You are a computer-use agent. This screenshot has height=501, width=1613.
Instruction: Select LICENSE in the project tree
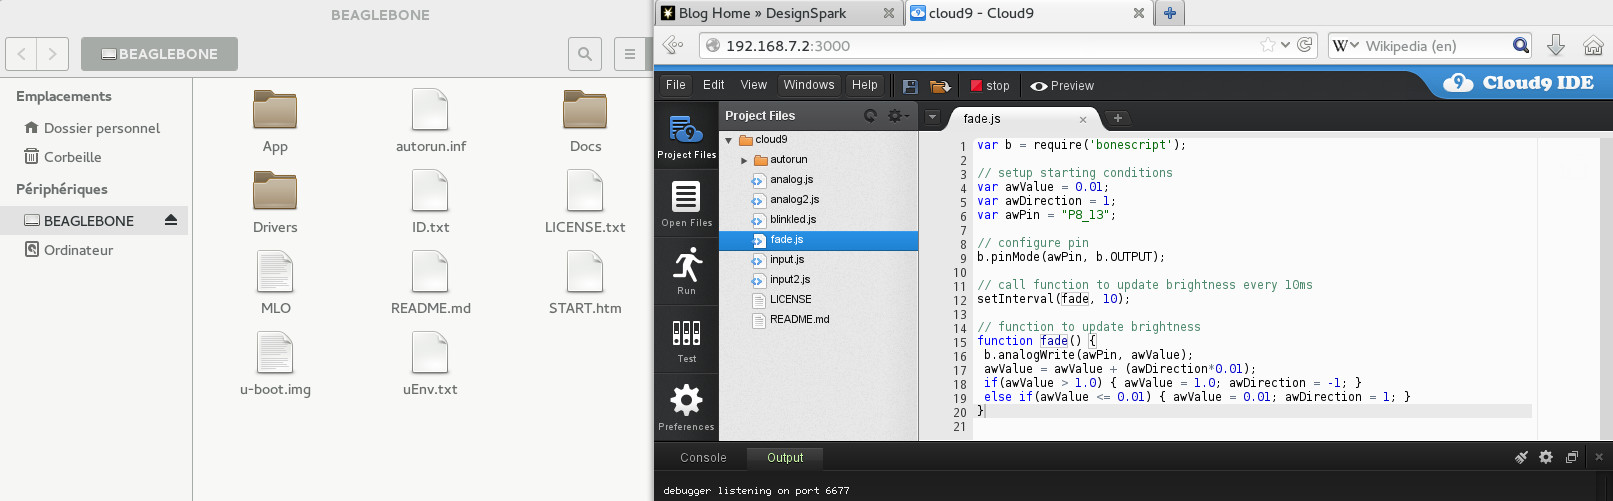[x=791, y=300]
